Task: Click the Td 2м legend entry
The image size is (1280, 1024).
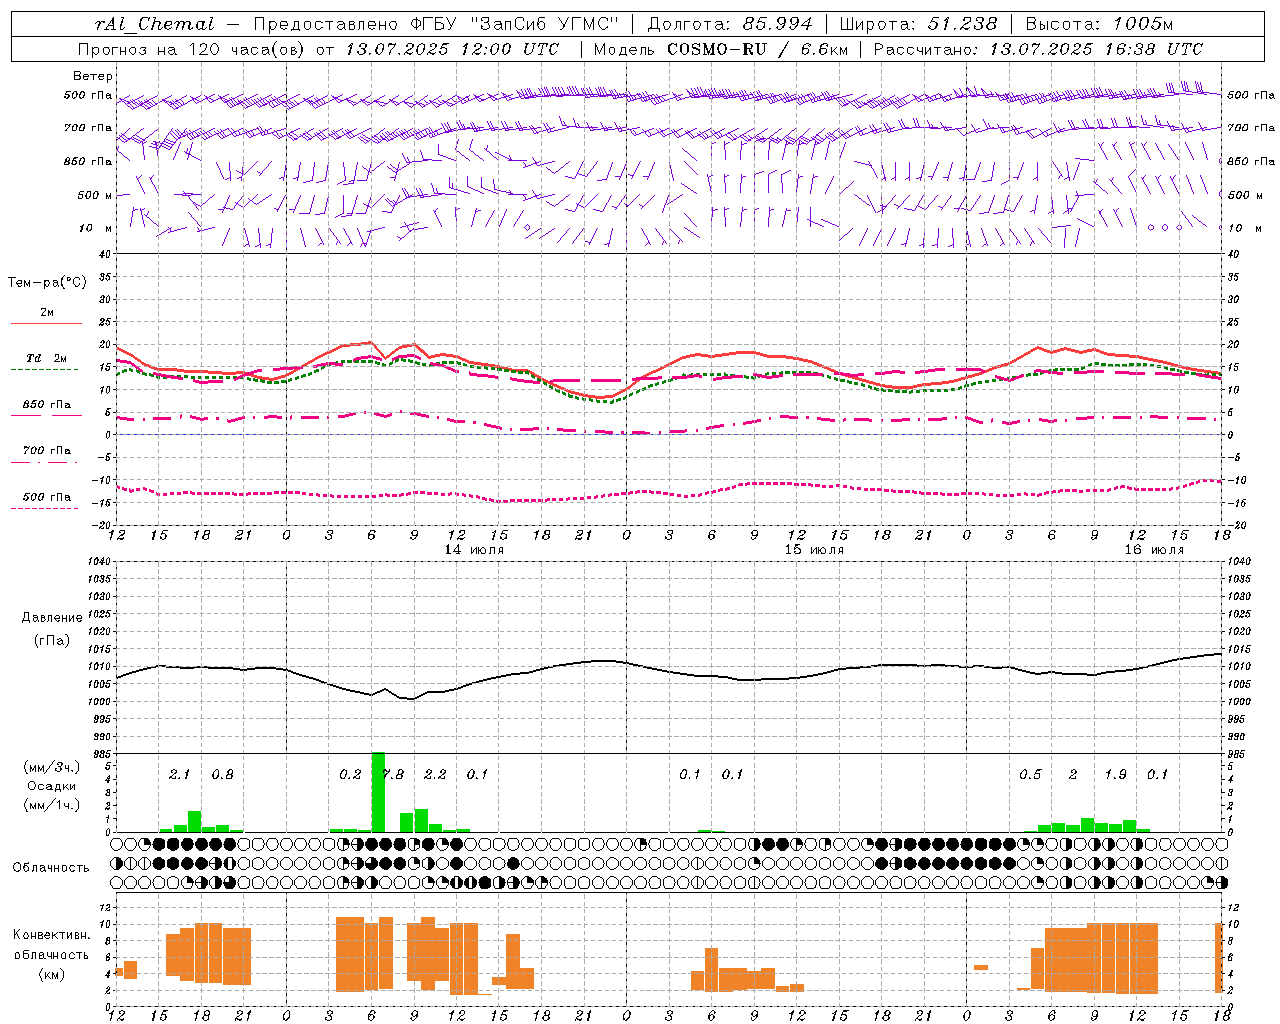Action: click(x=46, y=358)
